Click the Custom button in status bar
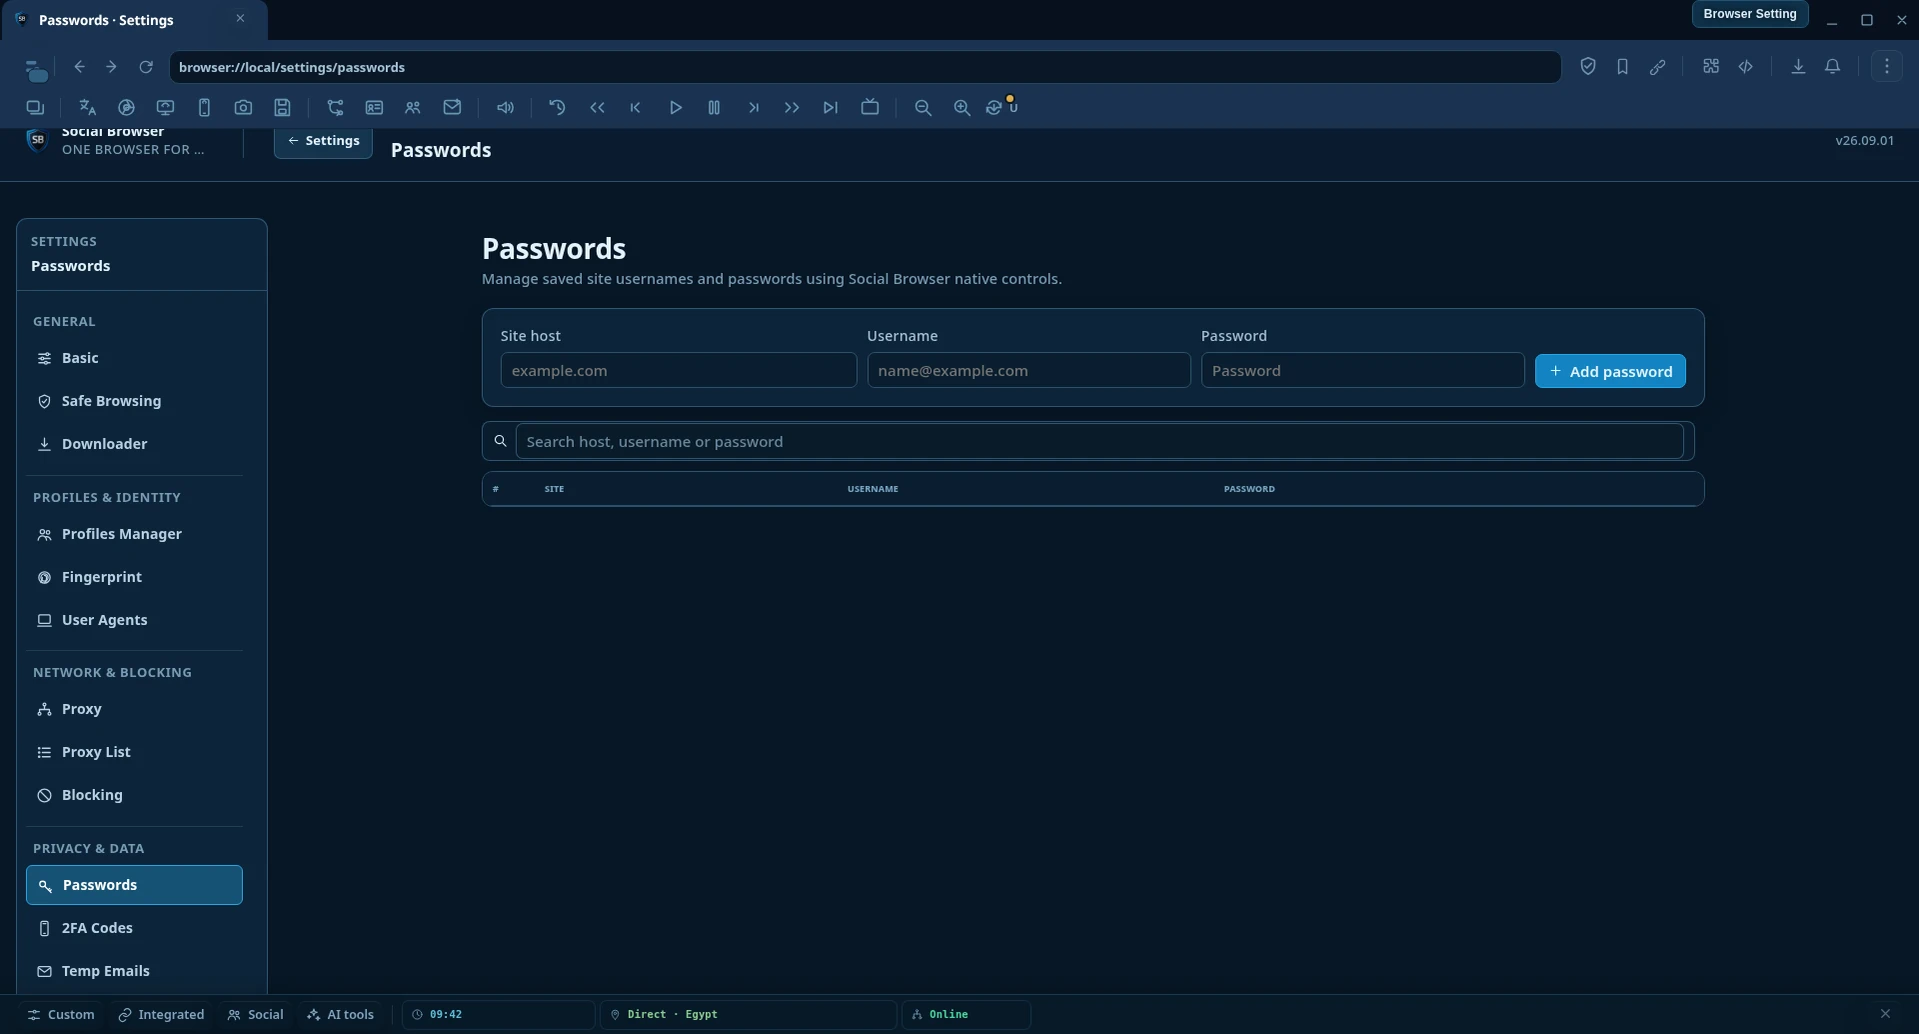The height and width of the screenshot is (1034, 1919). pyautogui.click(x=61, y=1014)
